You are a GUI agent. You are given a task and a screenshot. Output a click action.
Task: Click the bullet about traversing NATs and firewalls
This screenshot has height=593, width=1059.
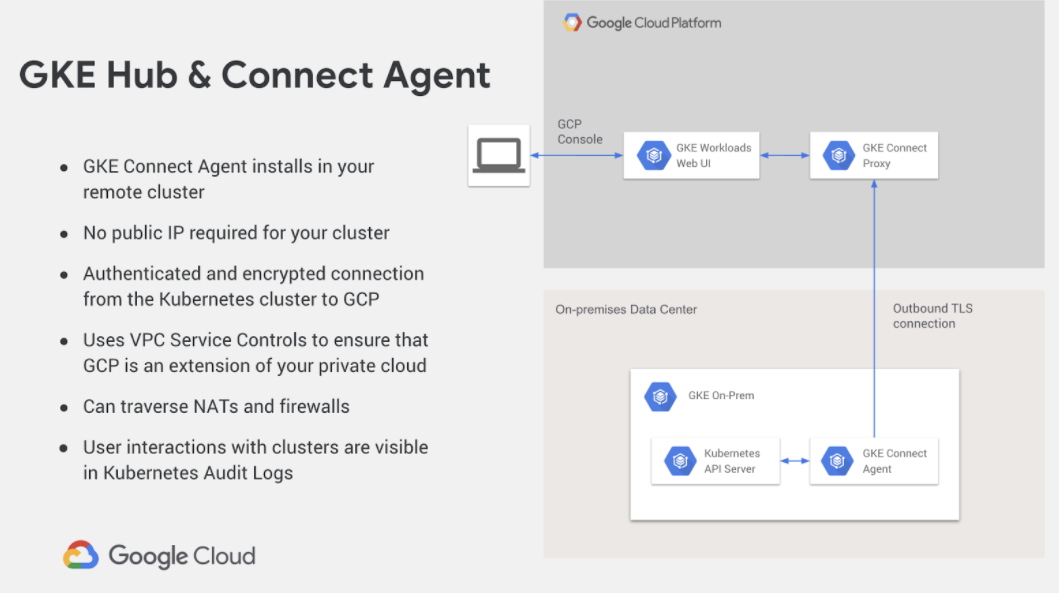point(216,407)
